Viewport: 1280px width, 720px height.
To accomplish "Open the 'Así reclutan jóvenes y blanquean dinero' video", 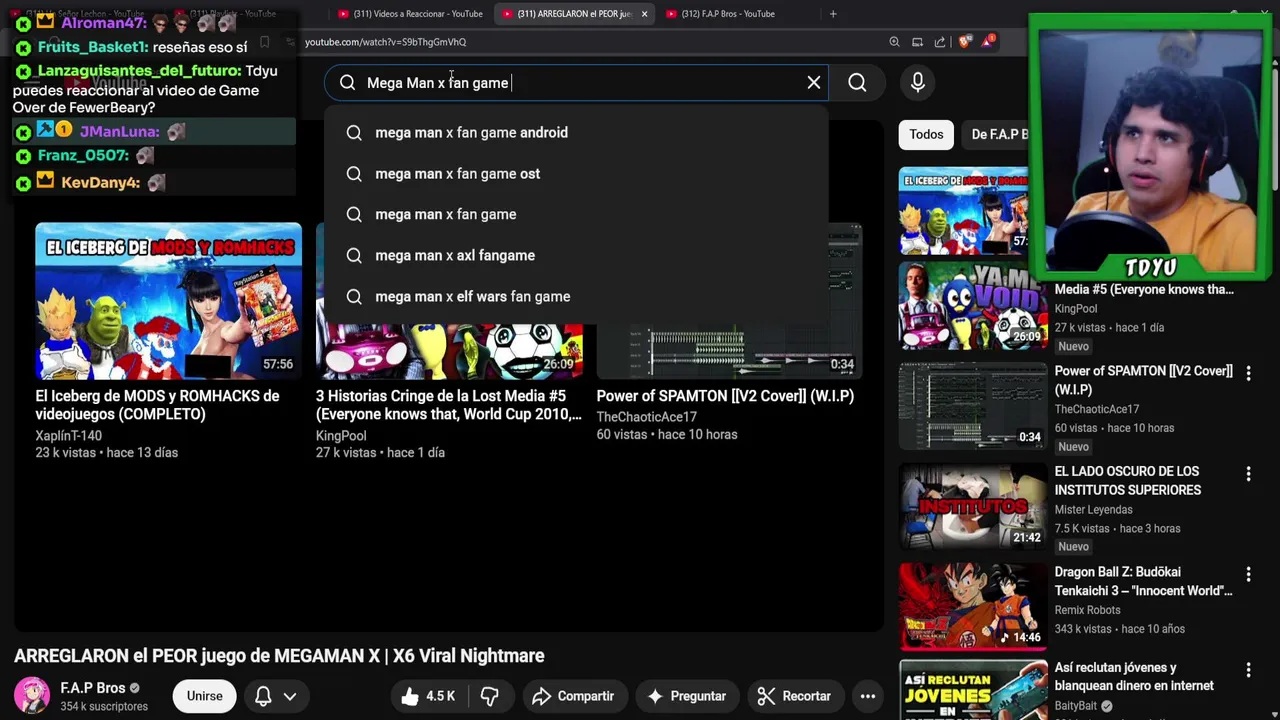I will (x=1134, y=677).
